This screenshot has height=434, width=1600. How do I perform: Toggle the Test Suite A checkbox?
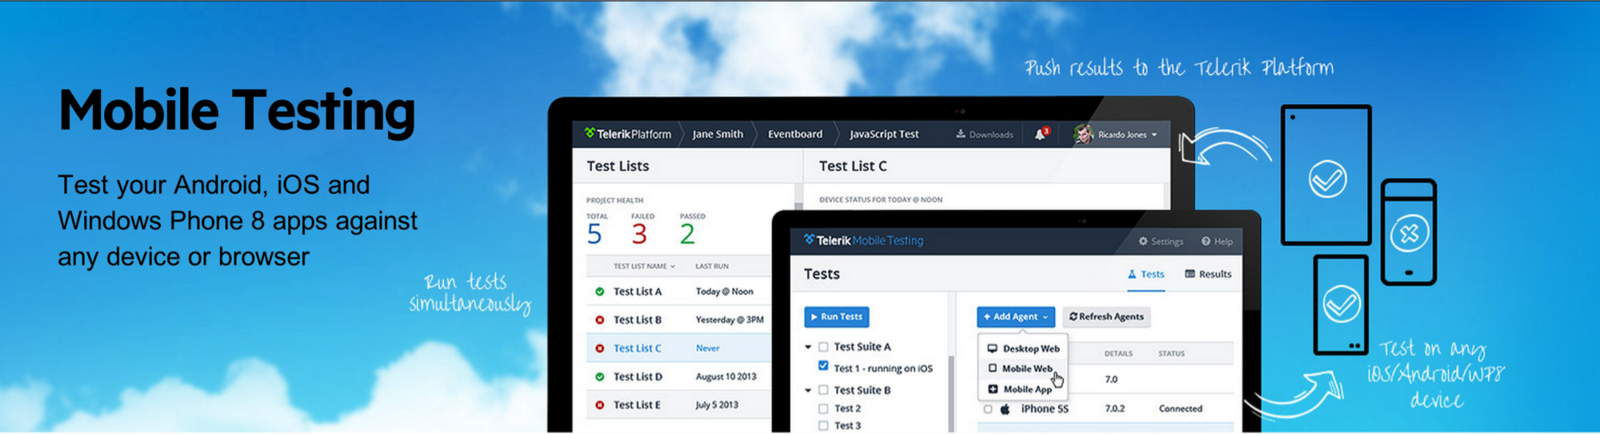tap(823, 347)
